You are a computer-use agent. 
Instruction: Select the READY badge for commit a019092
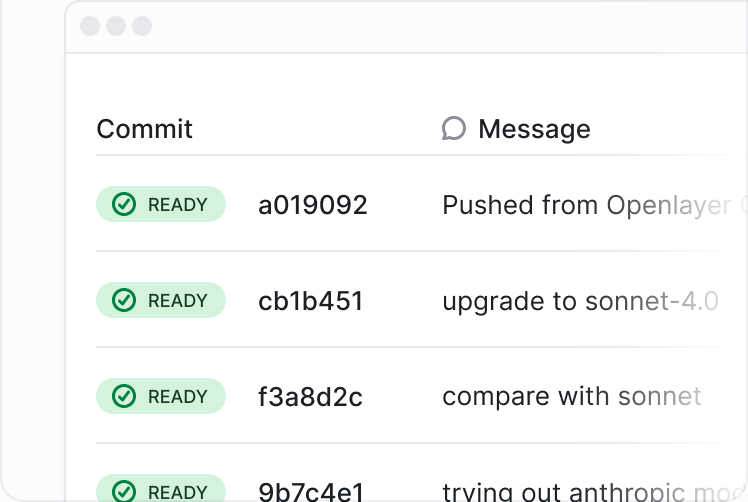click(x=161, y=204)
